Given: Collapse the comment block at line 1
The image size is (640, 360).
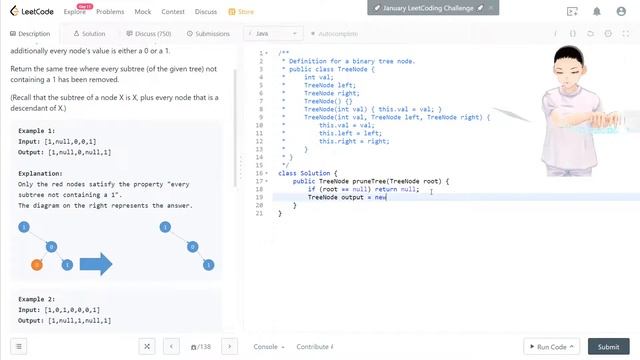Looking at the screenshot, I should pos(267,53).
